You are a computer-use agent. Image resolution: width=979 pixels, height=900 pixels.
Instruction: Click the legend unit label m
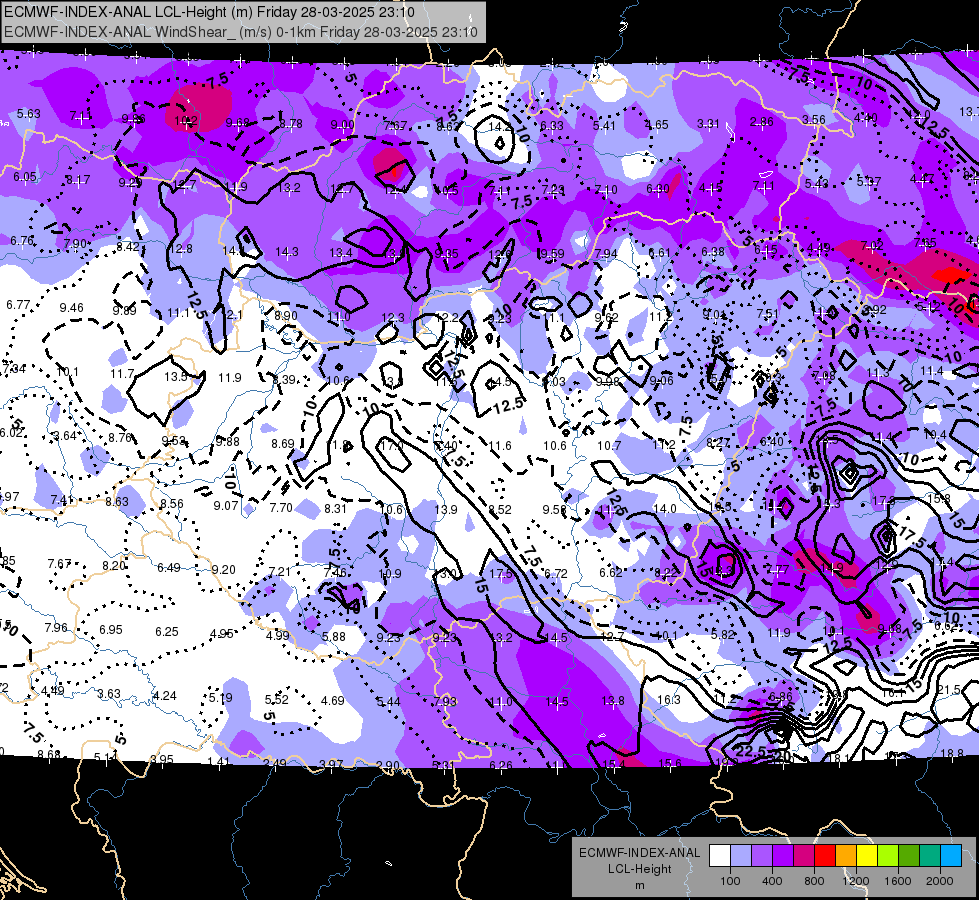pos(639,885)
